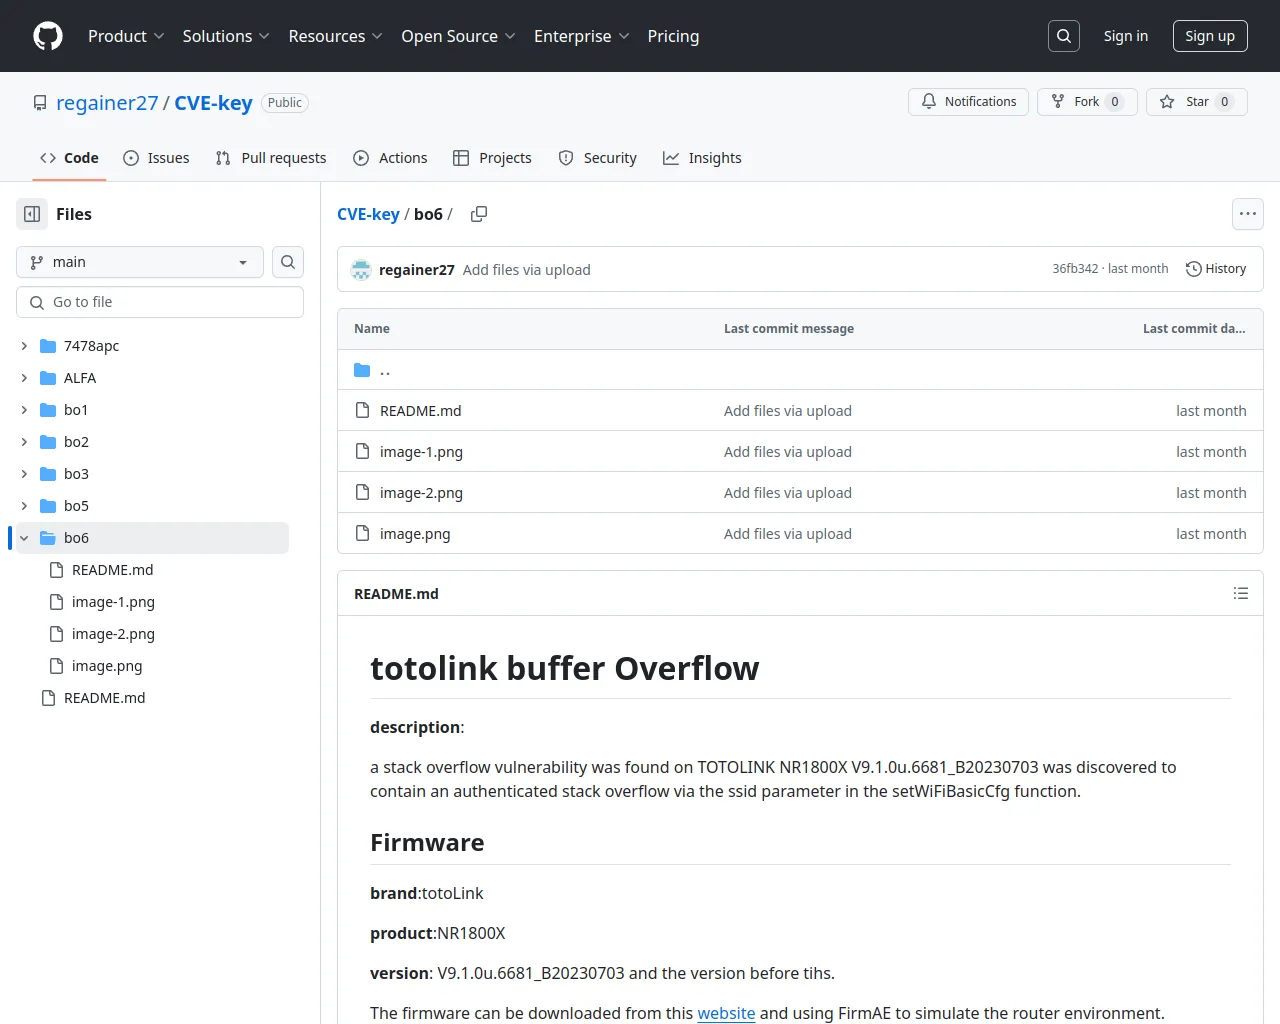The height and width of the screenshot is (1024, 1280).
Task: Expand Resources menu
Action: pos(335,36)
